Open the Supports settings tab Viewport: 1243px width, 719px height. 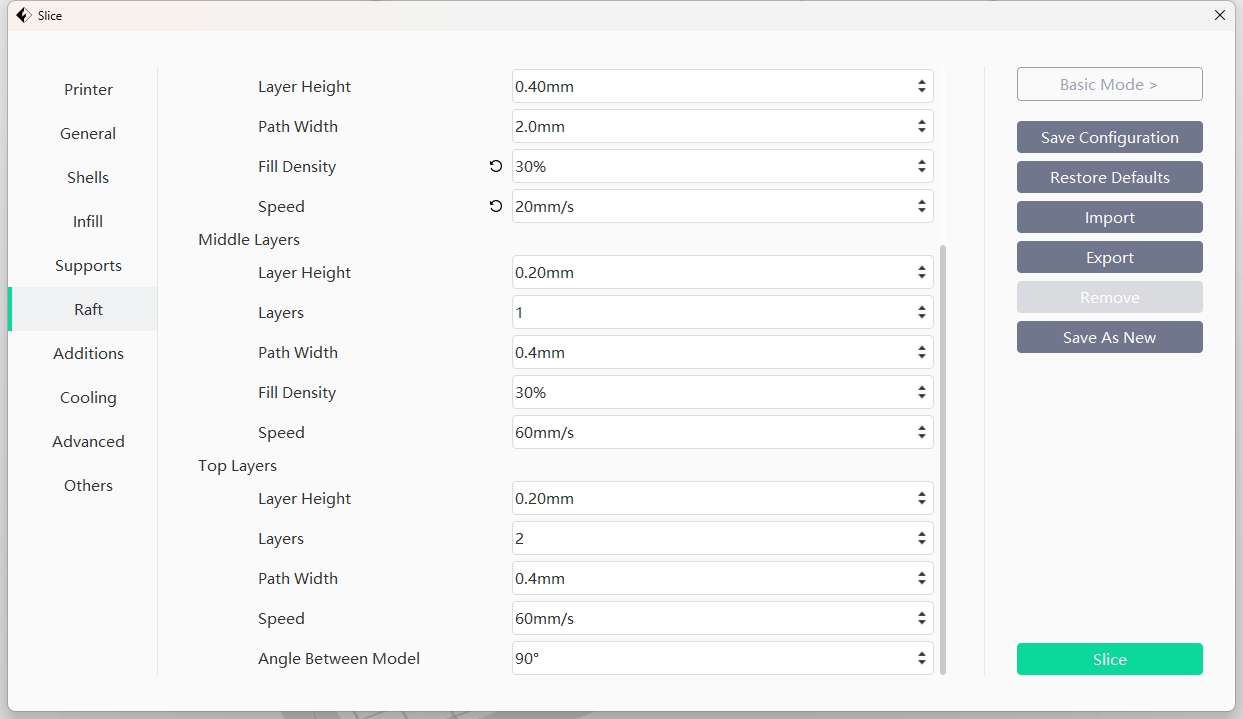[x=88, y=266]
